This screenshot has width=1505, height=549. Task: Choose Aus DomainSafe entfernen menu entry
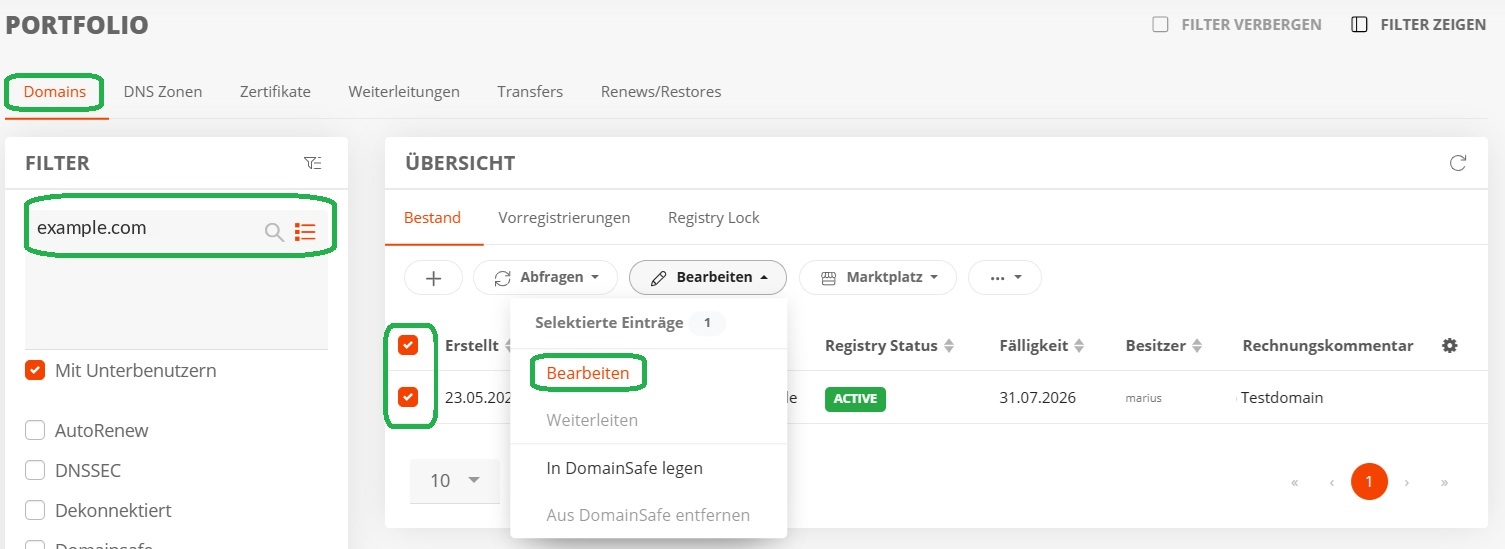[648, 516]
